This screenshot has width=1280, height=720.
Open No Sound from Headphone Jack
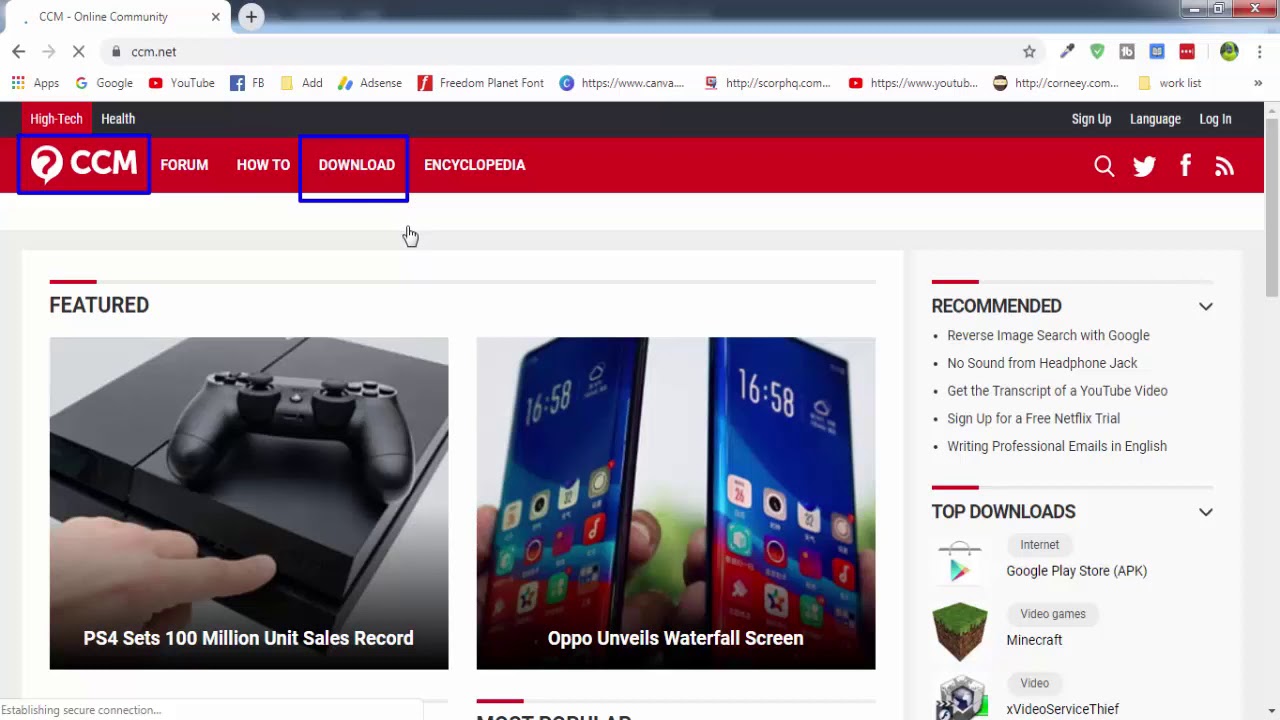(1042, 363)
